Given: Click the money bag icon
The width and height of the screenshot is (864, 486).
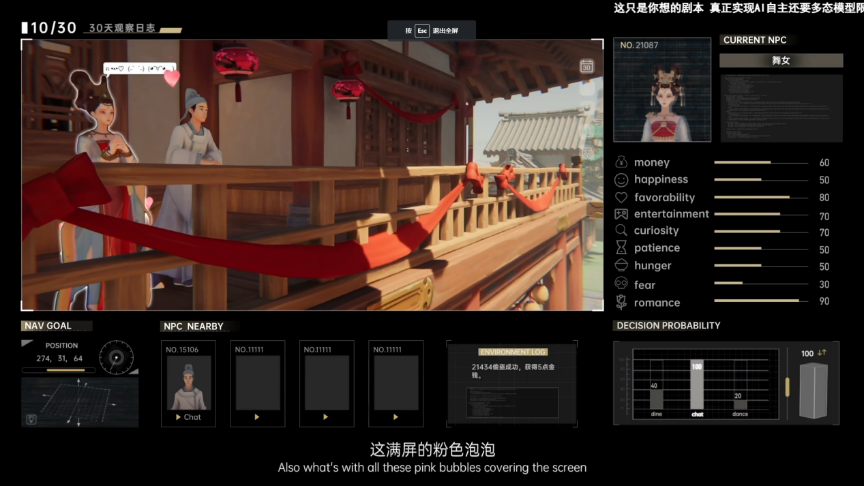Looking at the screenshot, I should [621, 162].
